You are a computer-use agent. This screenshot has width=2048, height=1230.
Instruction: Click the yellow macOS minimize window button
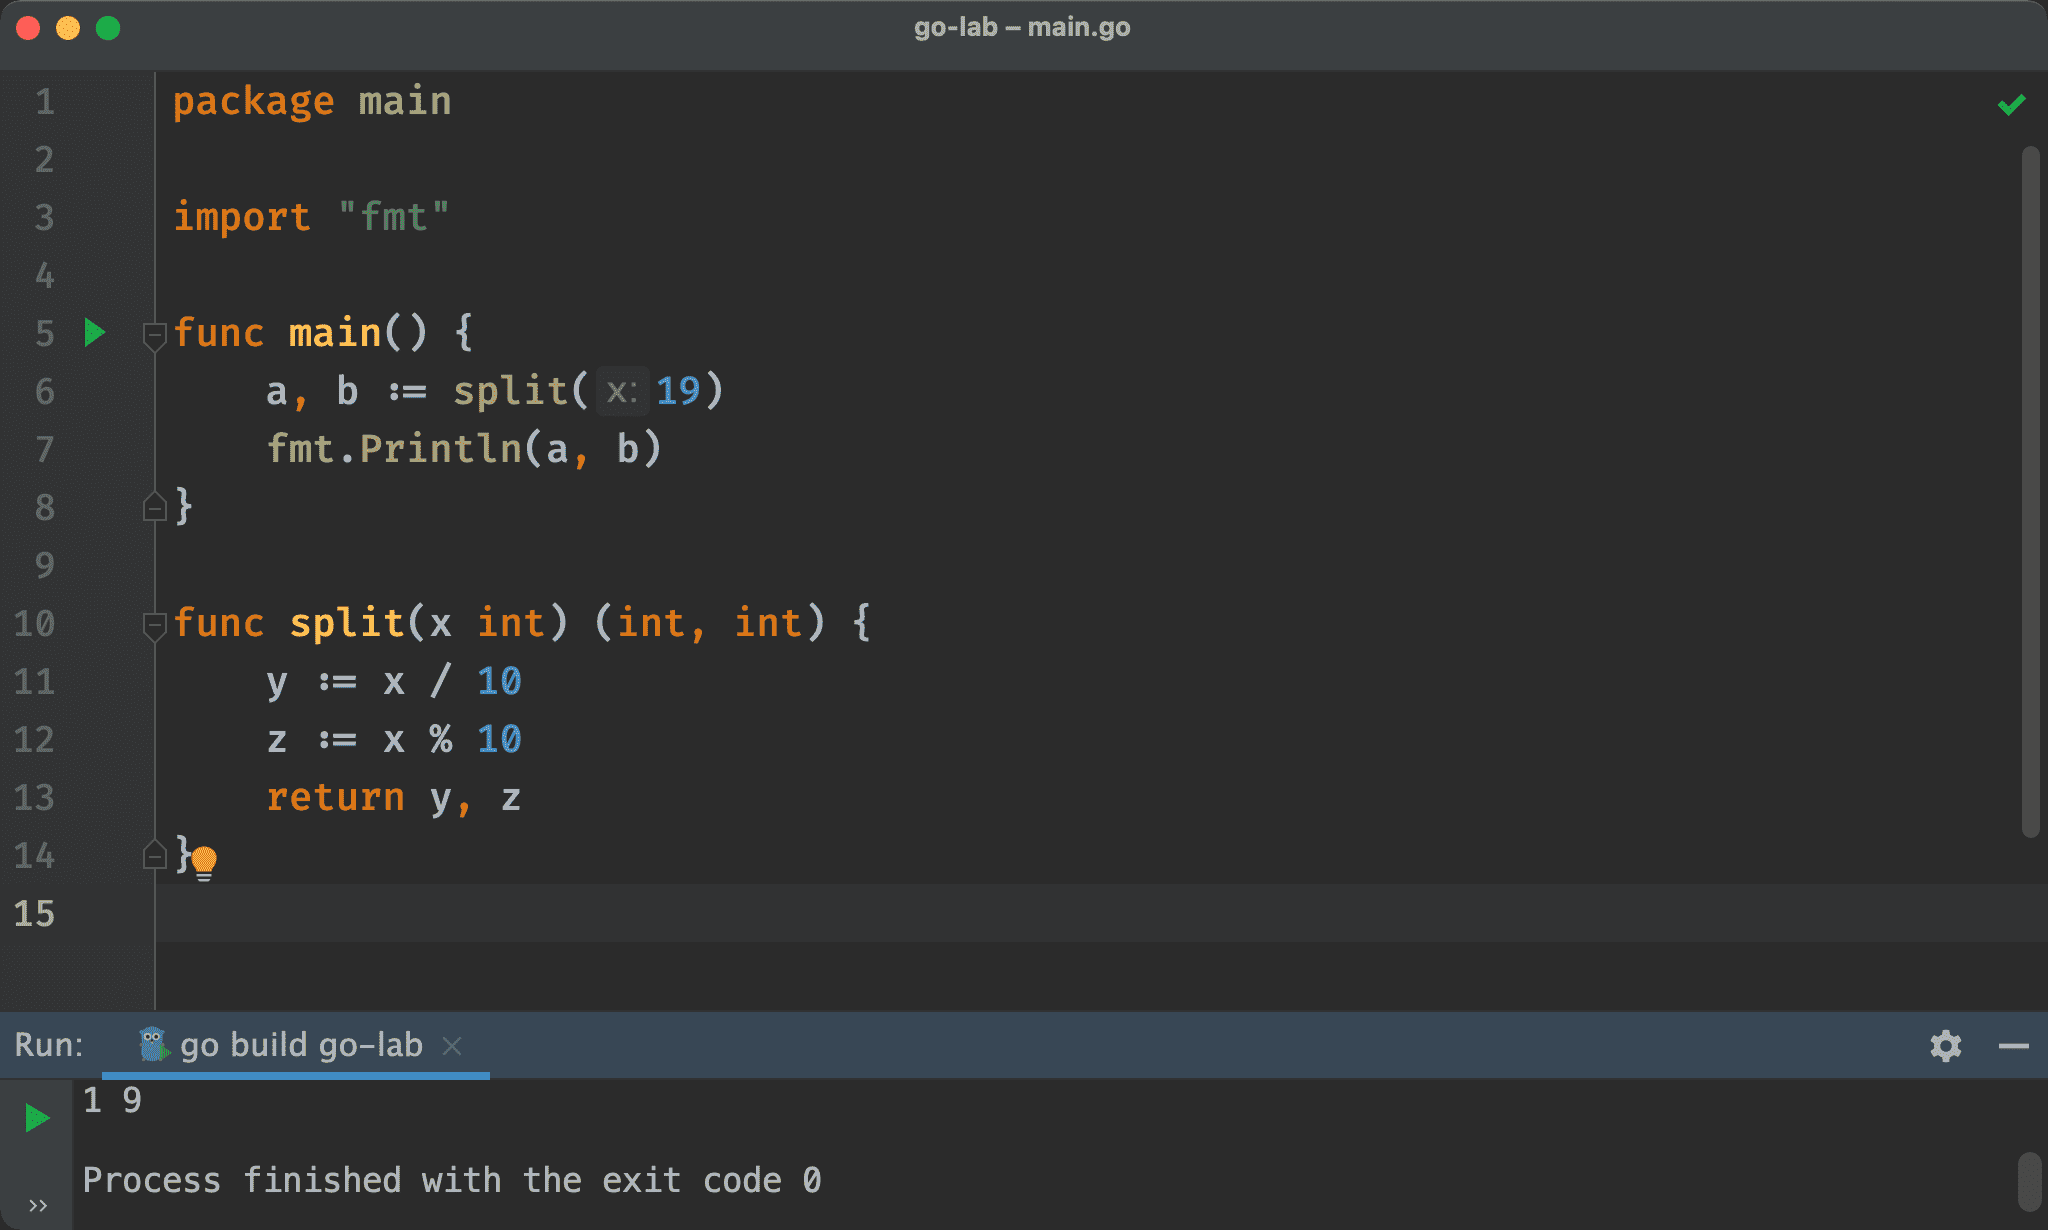coord(68,28)
